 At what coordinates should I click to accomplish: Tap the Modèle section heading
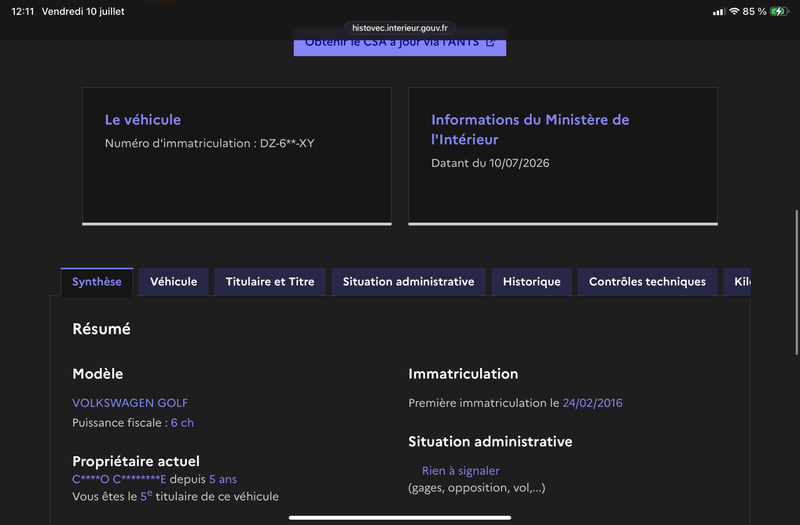pos(97,374)
